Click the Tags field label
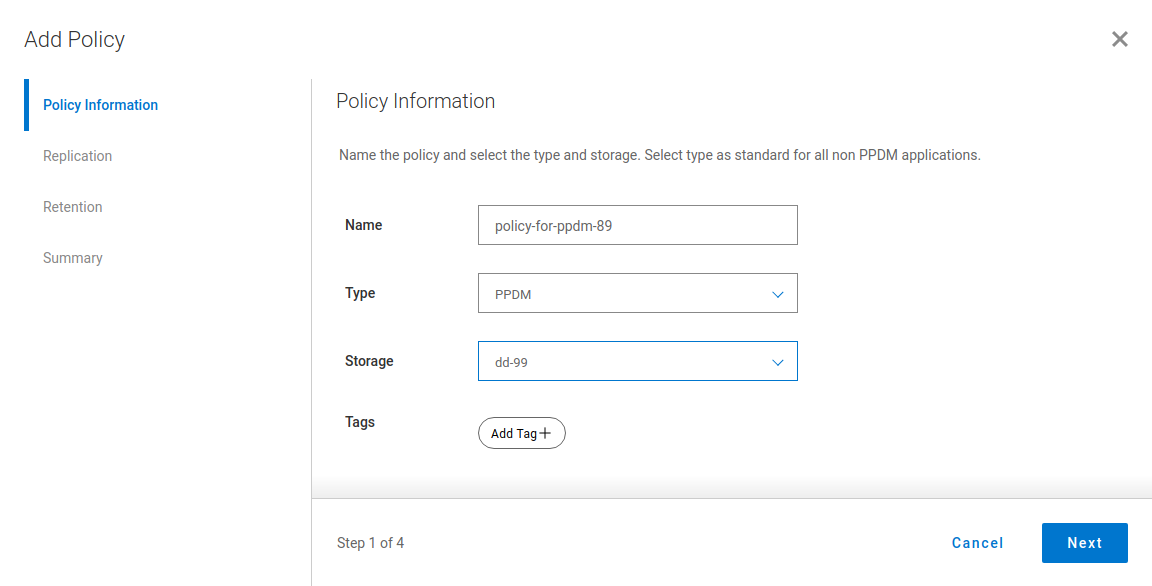 pos(360,422)
